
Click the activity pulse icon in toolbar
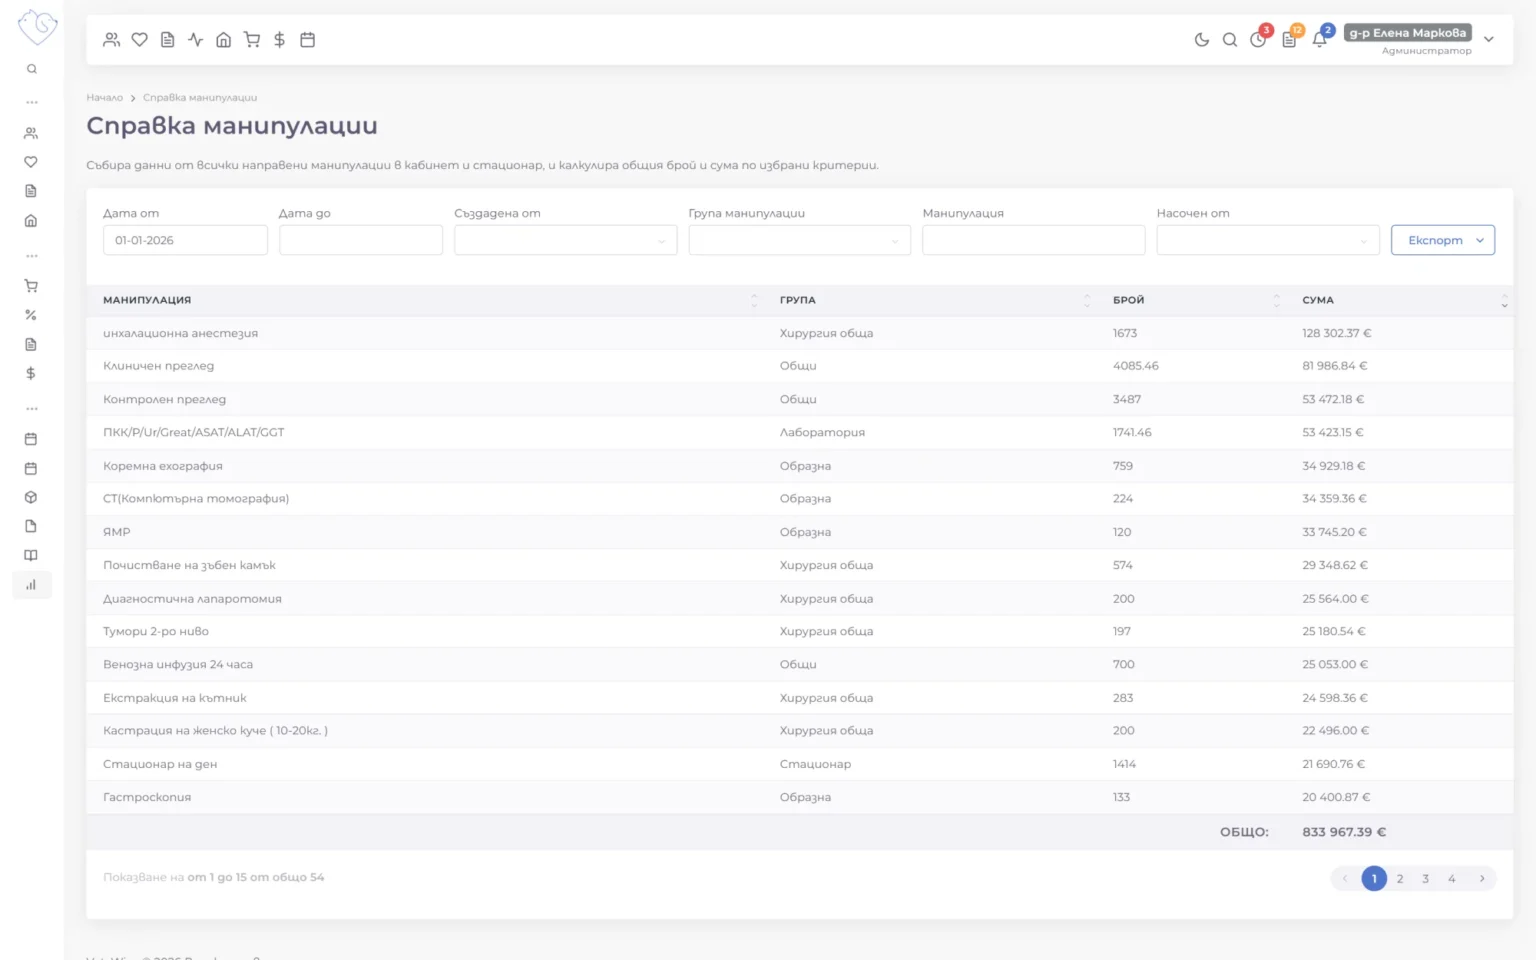coord(196,40)
